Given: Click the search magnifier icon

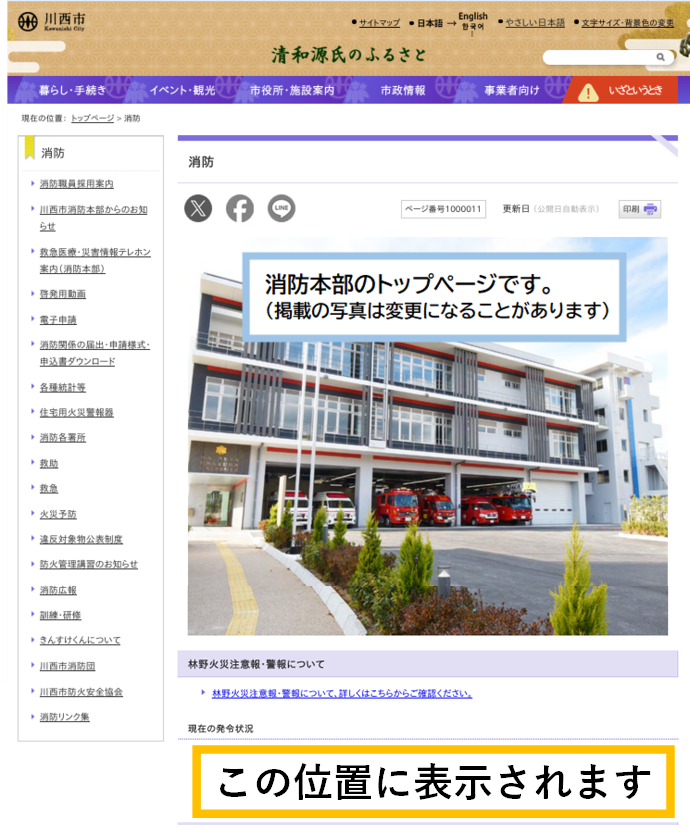Looking at the screenshot, I should click(660, 57).
